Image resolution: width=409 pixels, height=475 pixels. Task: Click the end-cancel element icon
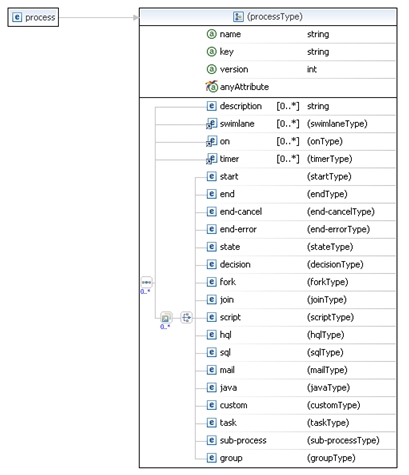click(212, 212)
